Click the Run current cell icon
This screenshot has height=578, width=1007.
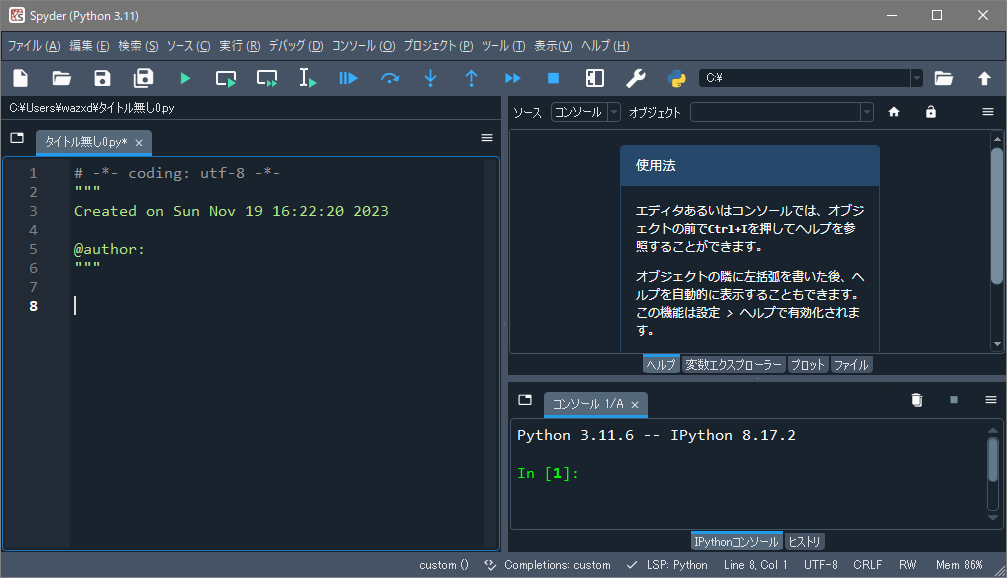226,78
